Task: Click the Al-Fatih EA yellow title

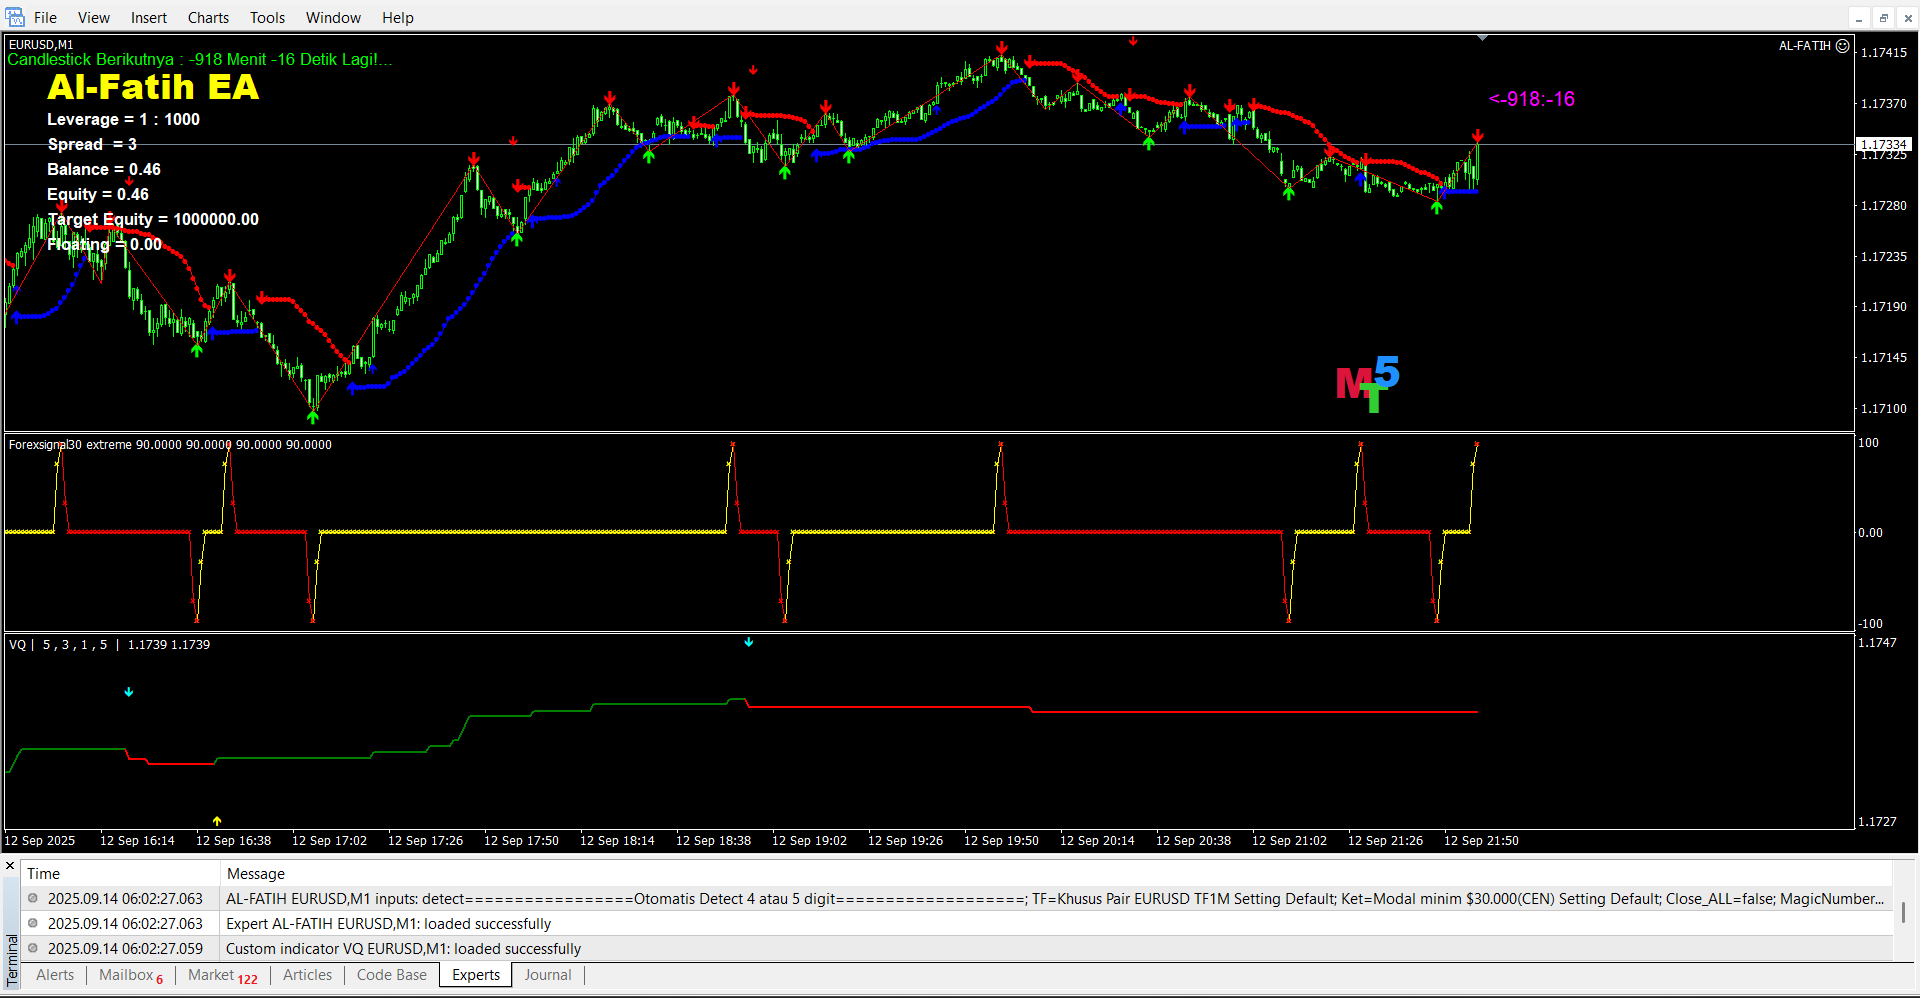Action: pos(153,88)
